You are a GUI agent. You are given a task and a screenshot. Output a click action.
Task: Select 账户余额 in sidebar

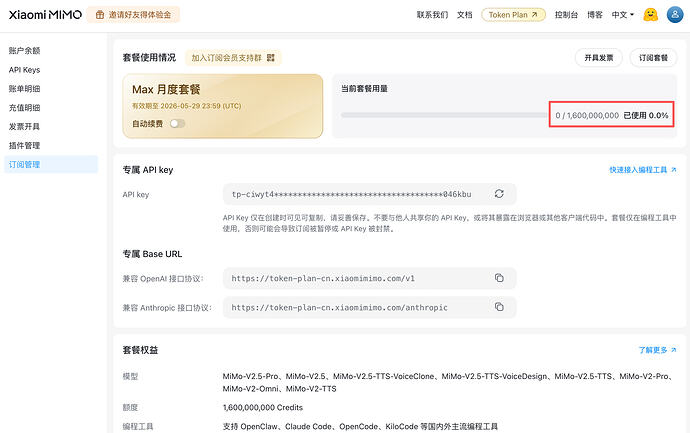coord(24,51)
